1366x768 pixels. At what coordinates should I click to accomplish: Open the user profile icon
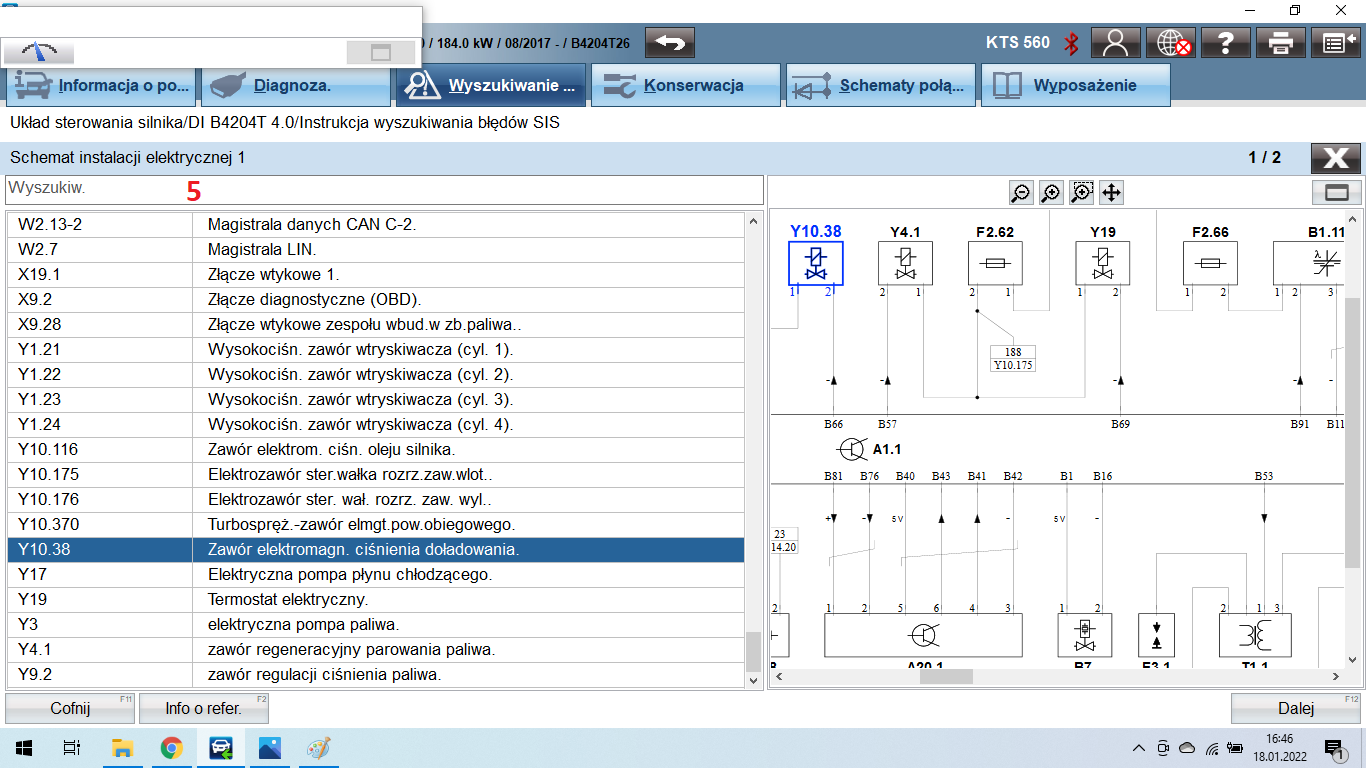coord(1115,43)
